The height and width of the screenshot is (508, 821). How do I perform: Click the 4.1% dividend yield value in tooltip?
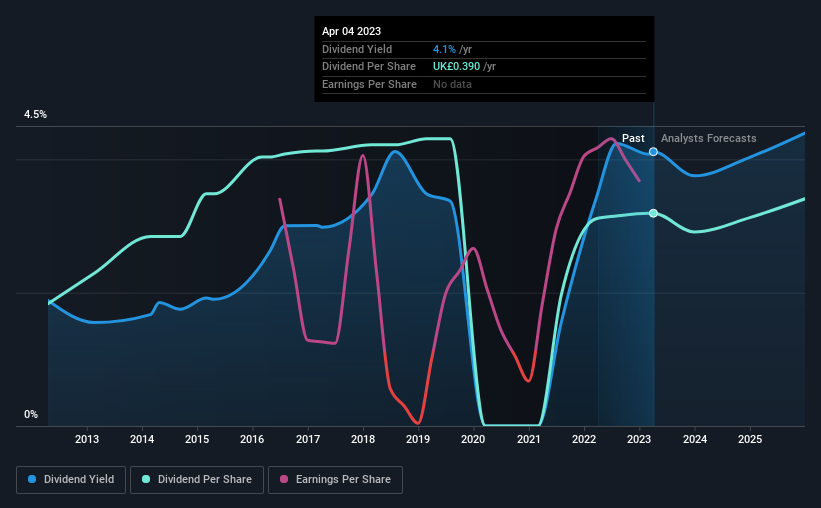click(444, 49)
